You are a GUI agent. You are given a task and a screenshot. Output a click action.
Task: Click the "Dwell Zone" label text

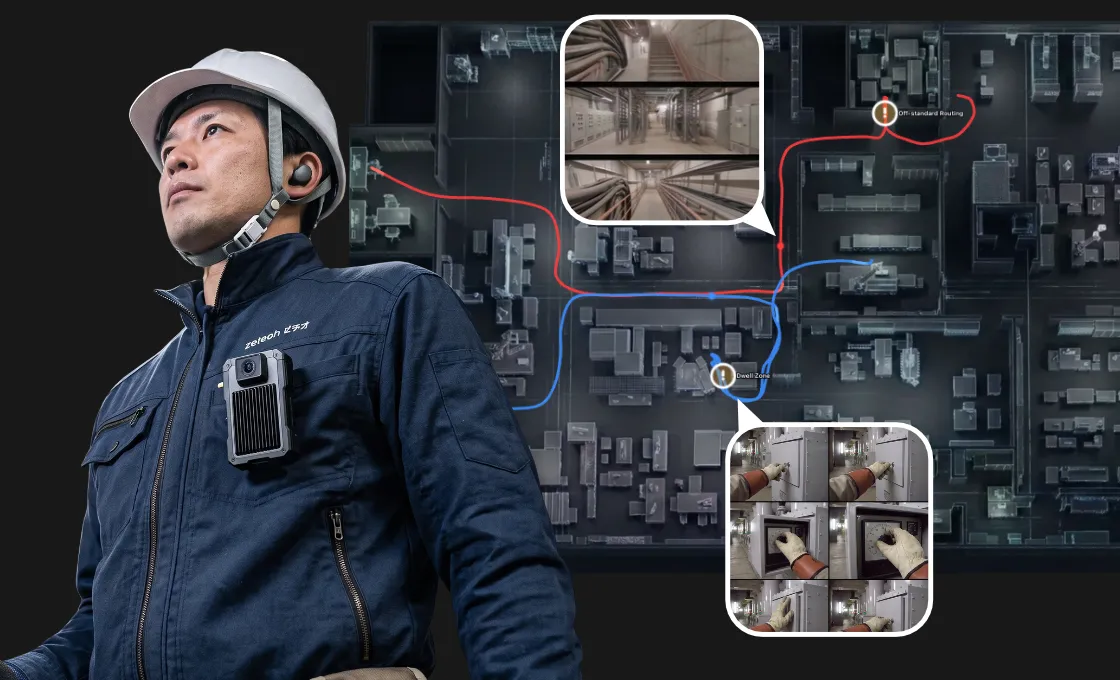point(754,376)
